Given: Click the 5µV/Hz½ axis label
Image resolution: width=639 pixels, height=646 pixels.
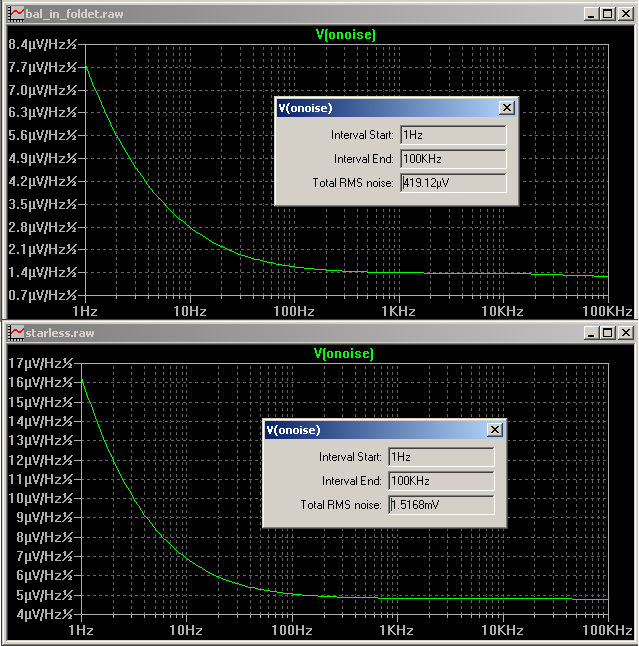Looking at the screenshot, I should 44,595.
